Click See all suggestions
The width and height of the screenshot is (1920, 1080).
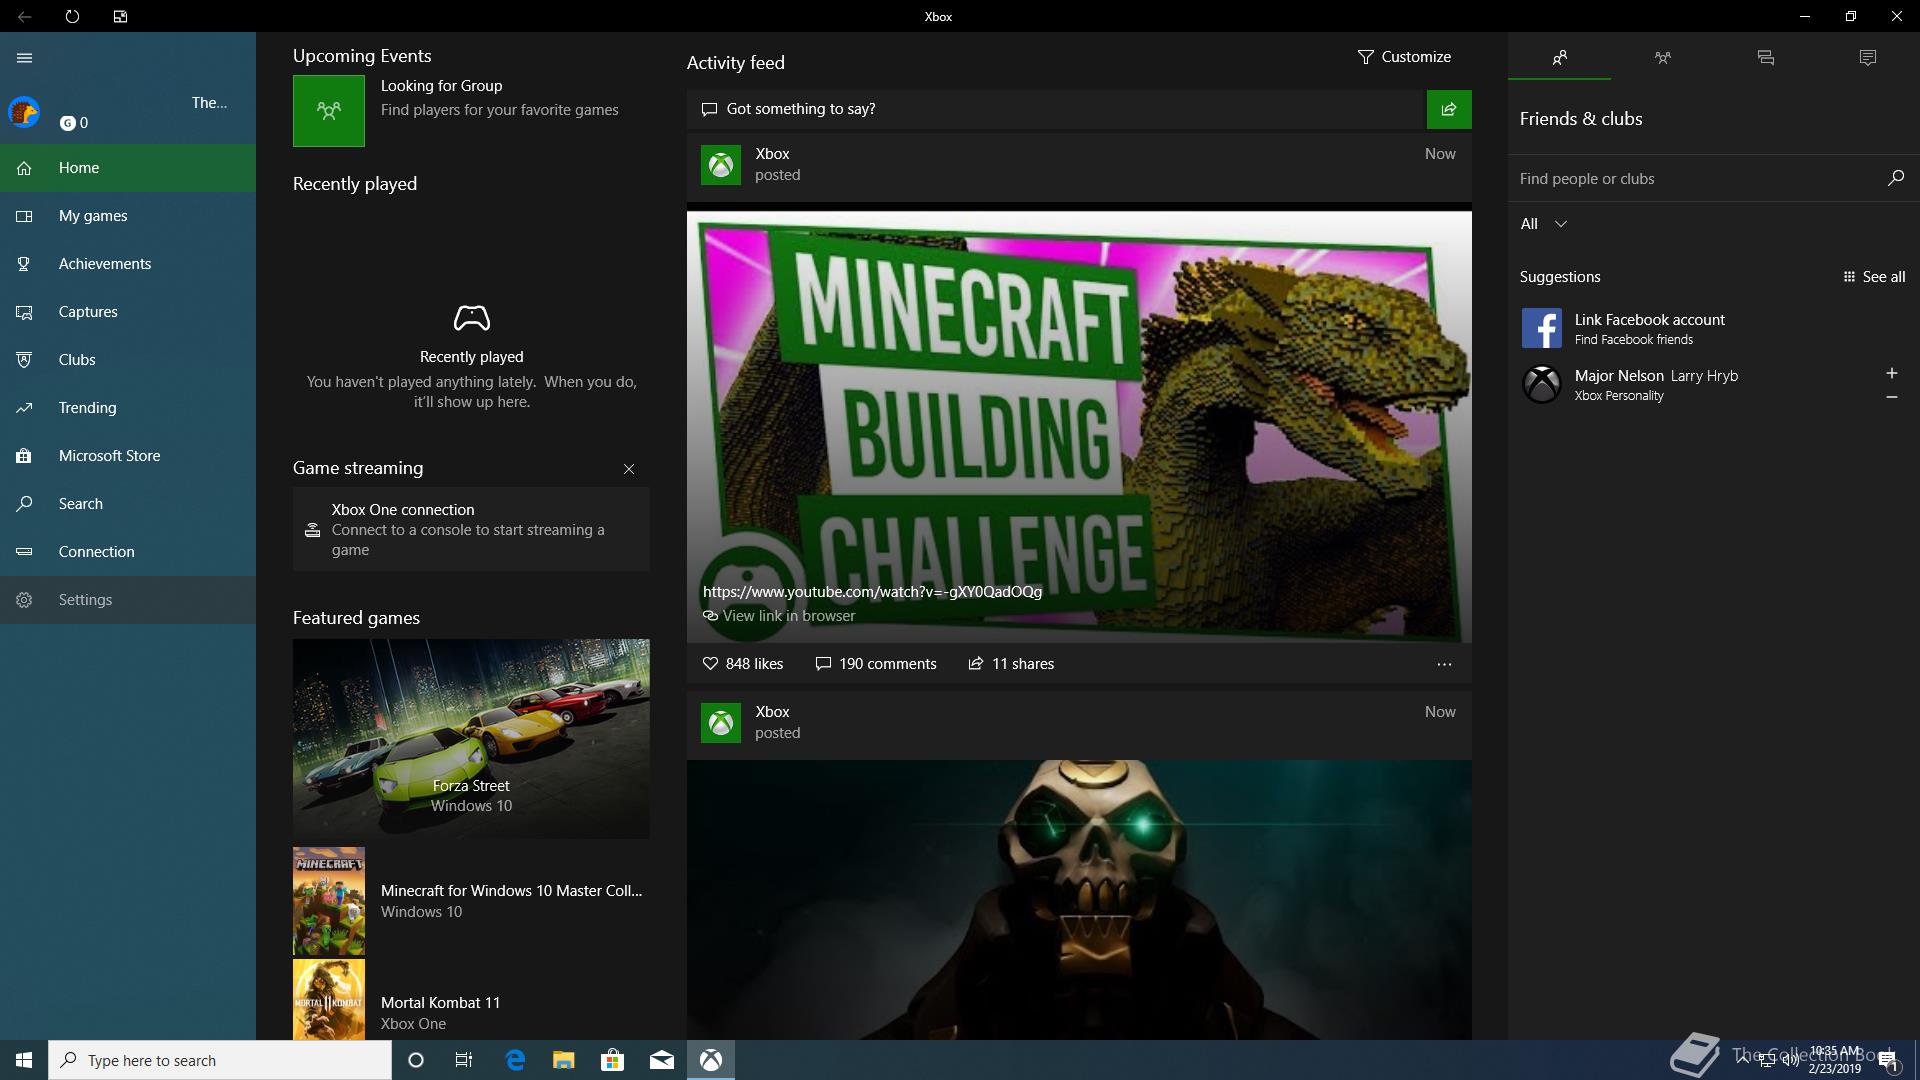point(1874,277)
